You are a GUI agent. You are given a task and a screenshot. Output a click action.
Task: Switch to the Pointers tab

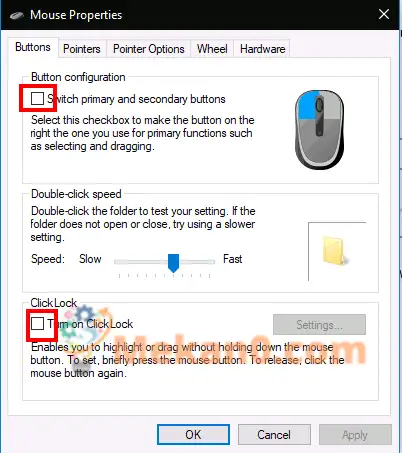[x=82, y=49]
